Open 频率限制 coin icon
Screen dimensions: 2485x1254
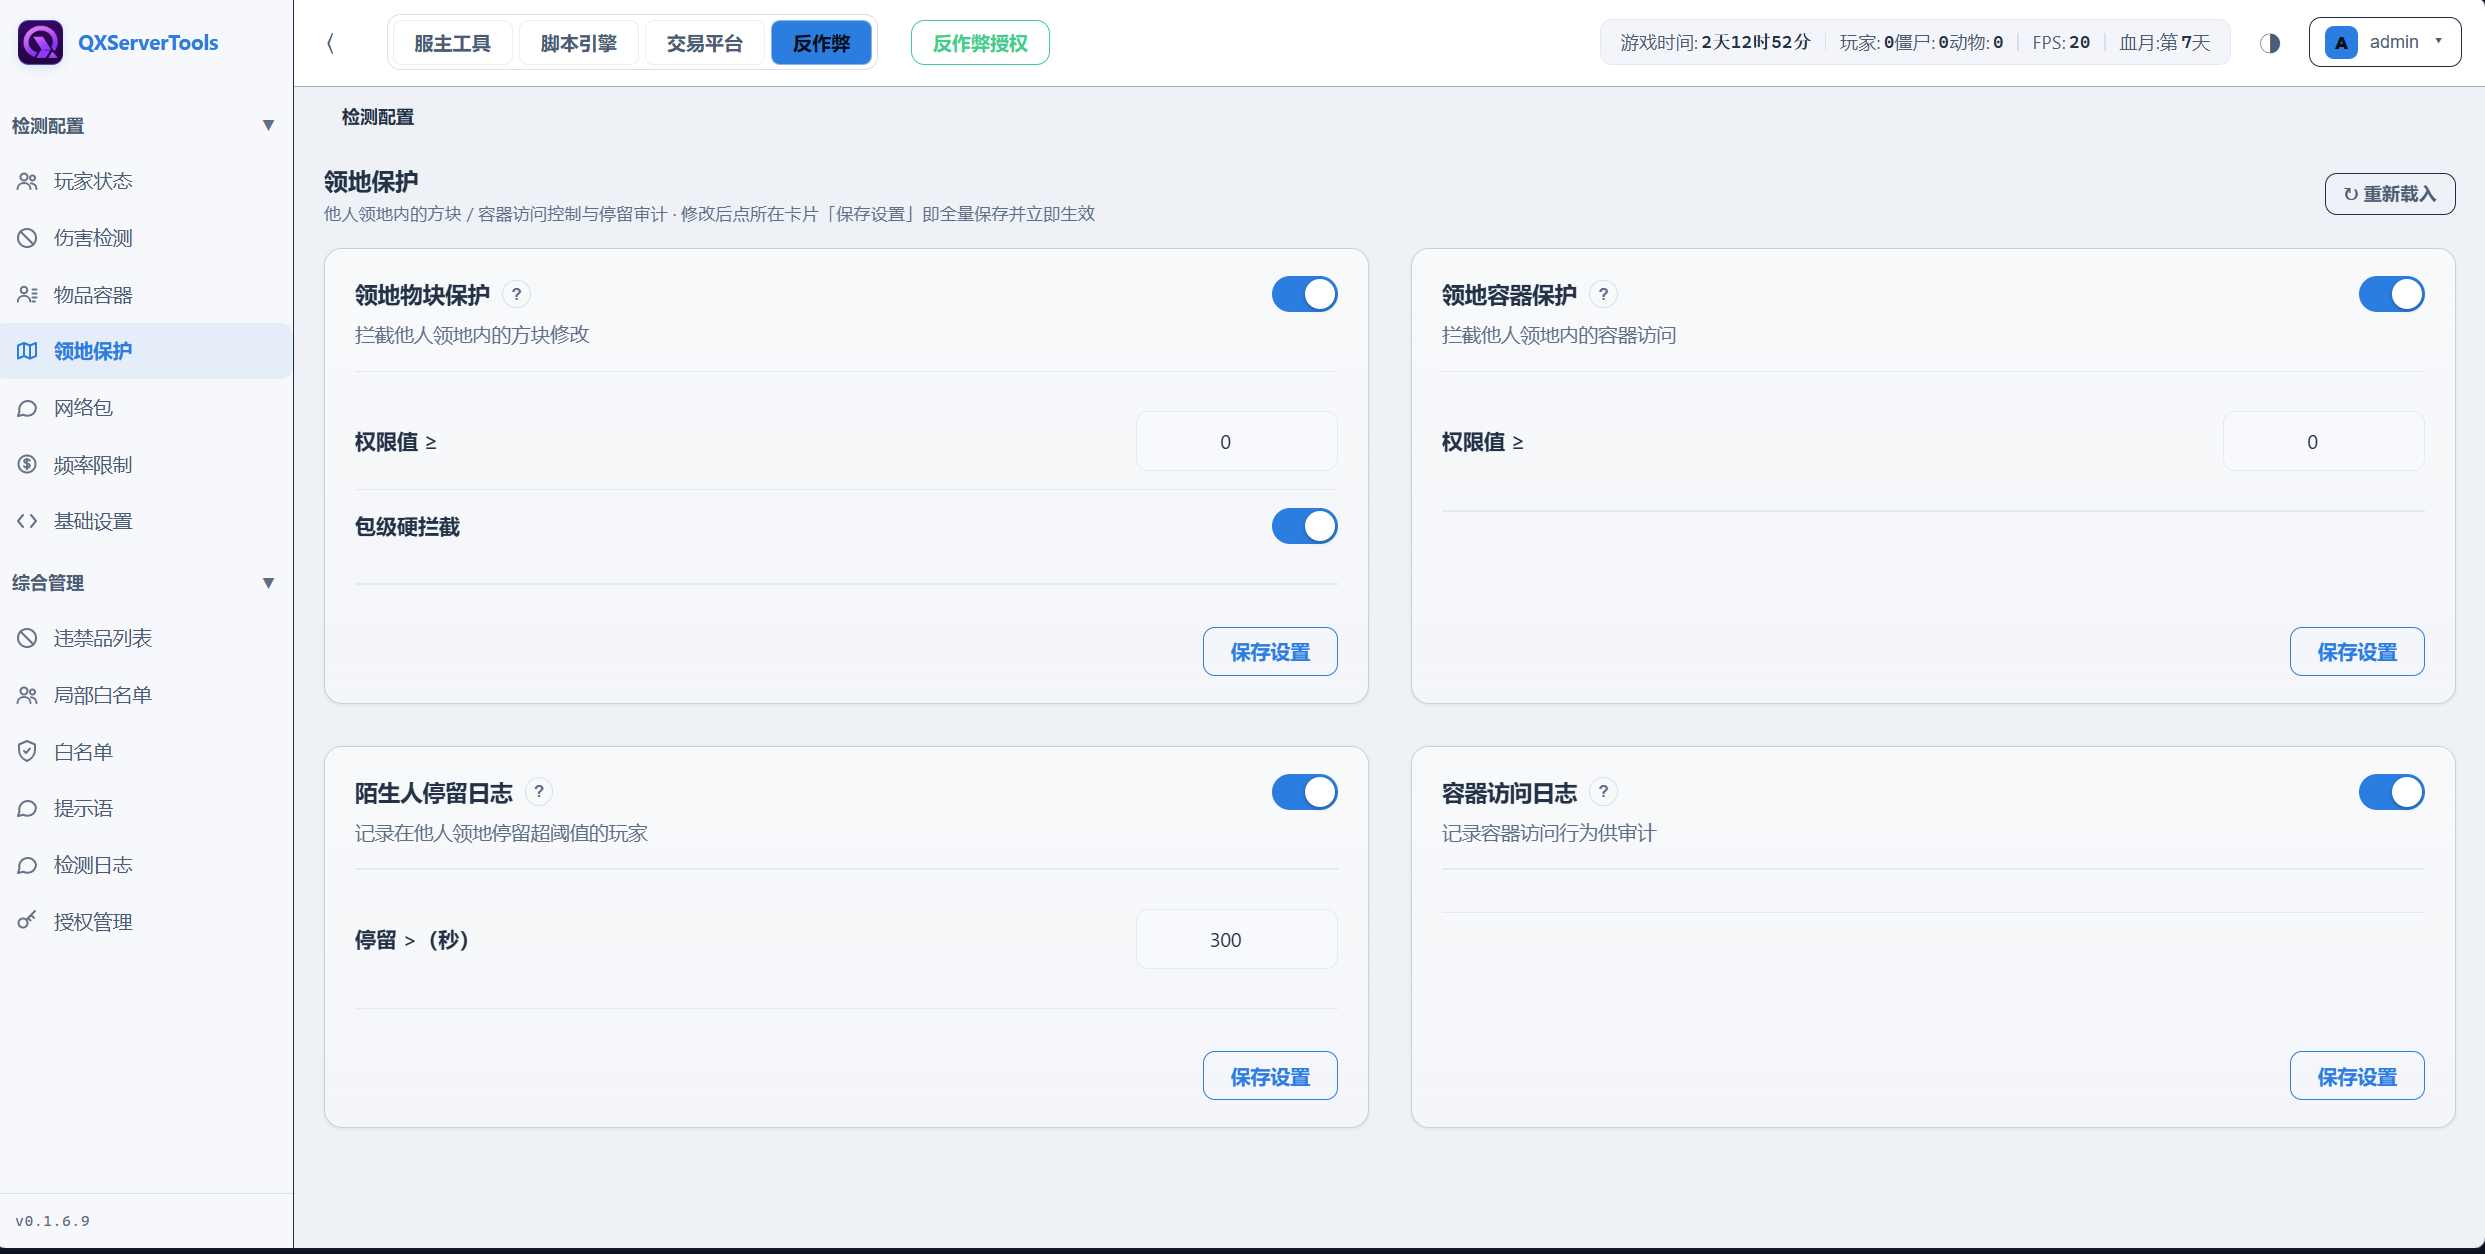(27, 465)
